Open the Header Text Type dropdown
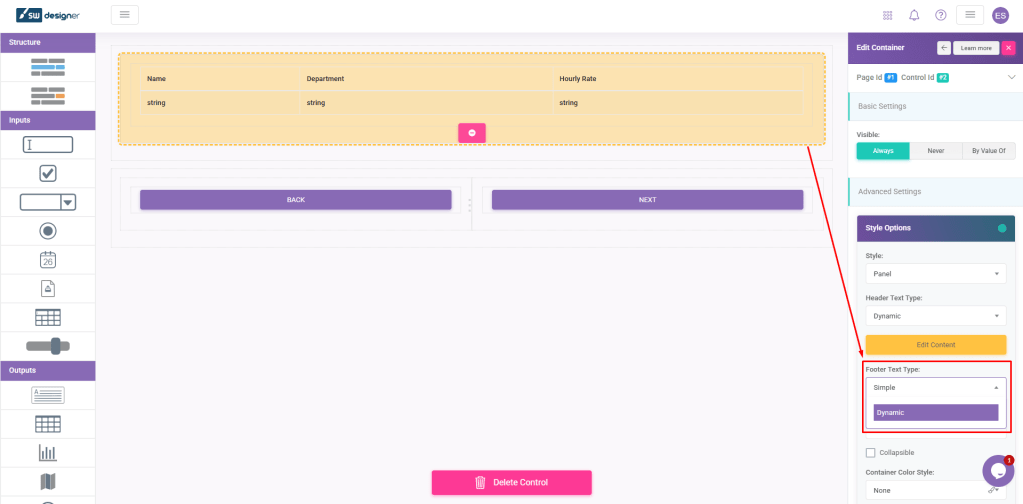 coord(935,316)
